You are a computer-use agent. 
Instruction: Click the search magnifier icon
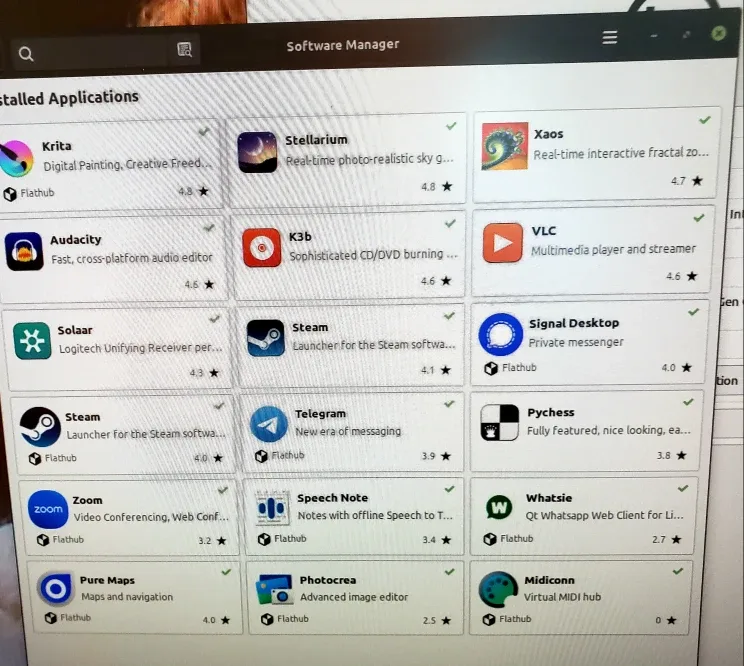26,54
